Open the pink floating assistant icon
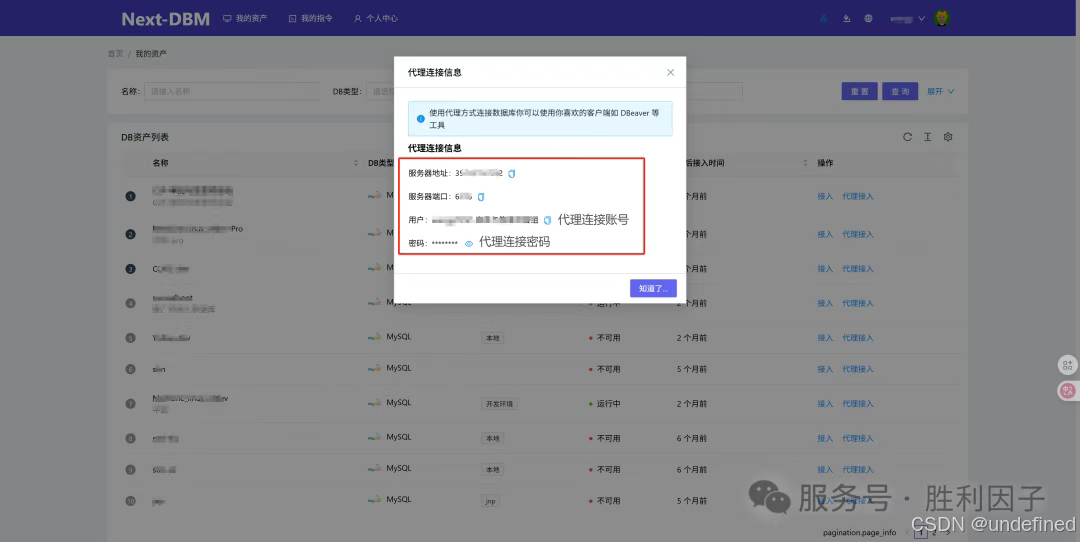Screen dimensions: 1080x542 [x=1068, y=390]
